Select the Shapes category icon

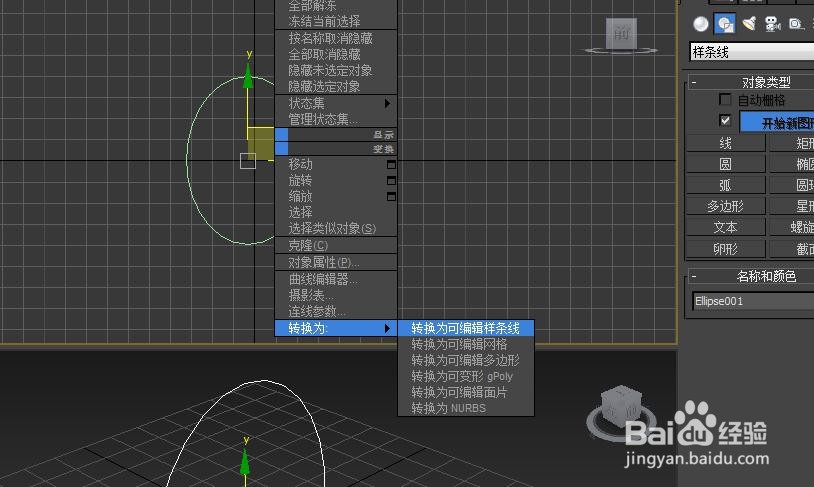click(x=725, y=24)
